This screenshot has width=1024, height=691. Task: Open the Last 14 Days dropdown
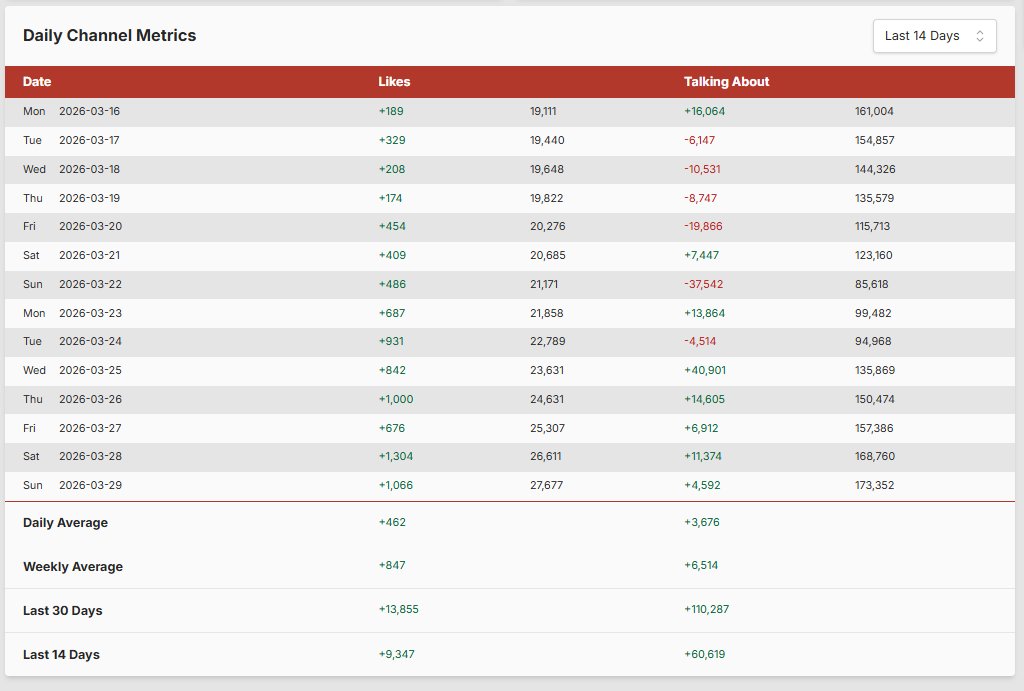tap(934, 36)
